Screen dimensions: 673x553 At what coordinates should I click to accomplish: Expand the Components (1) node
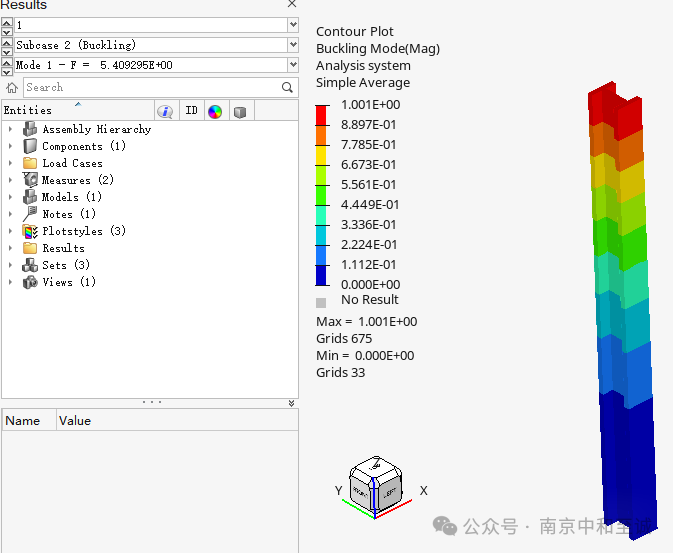10,146
